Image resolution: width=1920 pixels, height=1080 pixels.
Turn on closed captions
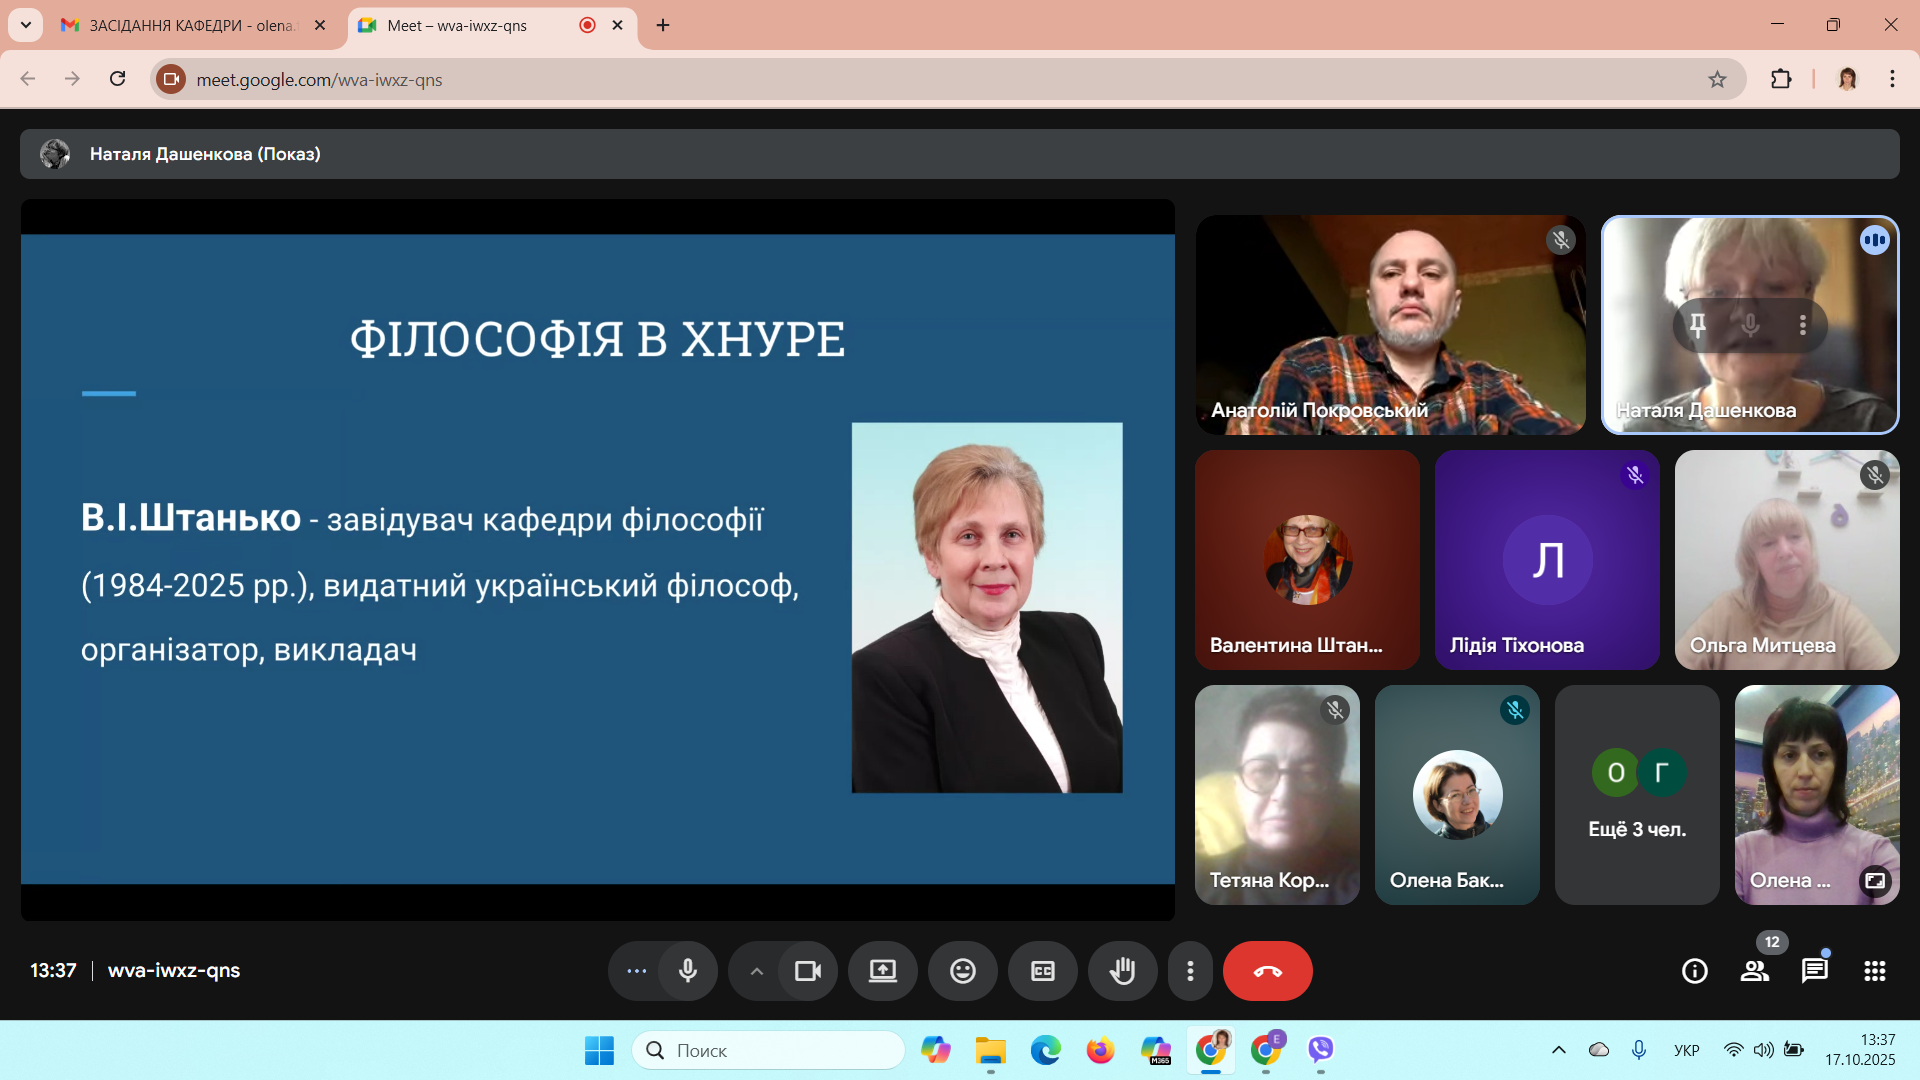click(x=1042, y=971)
